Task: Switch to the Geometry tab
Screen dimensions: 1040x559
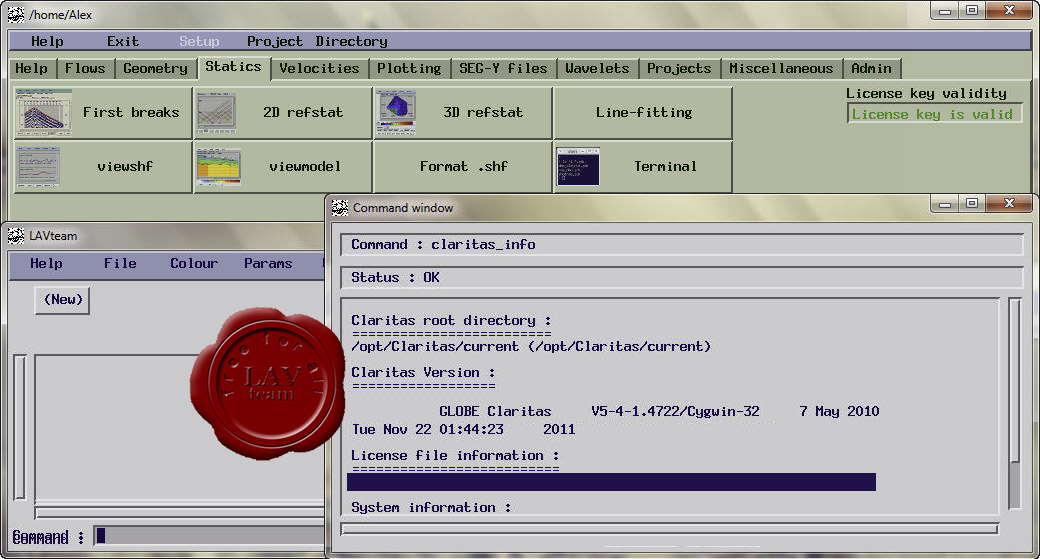Action: (155, 68)
